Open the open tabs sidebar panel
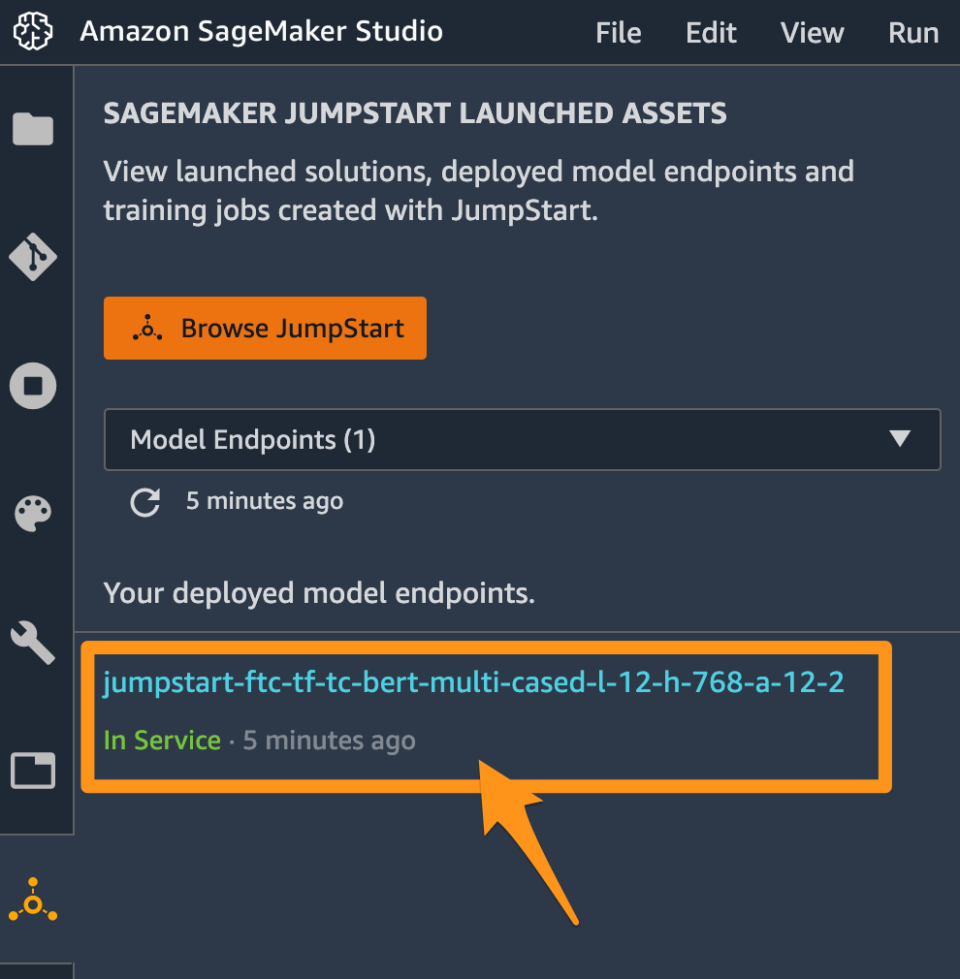 (33, 770)
